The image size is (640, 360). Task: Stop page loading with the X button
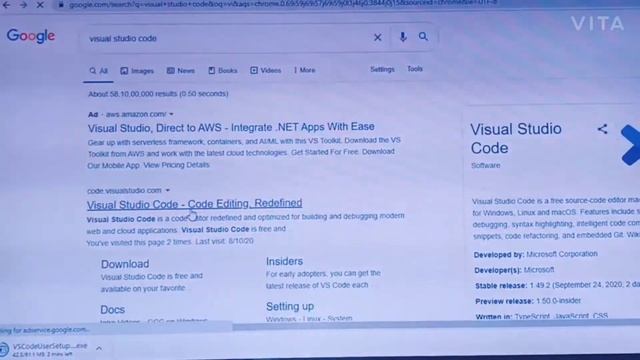point(40,5)
